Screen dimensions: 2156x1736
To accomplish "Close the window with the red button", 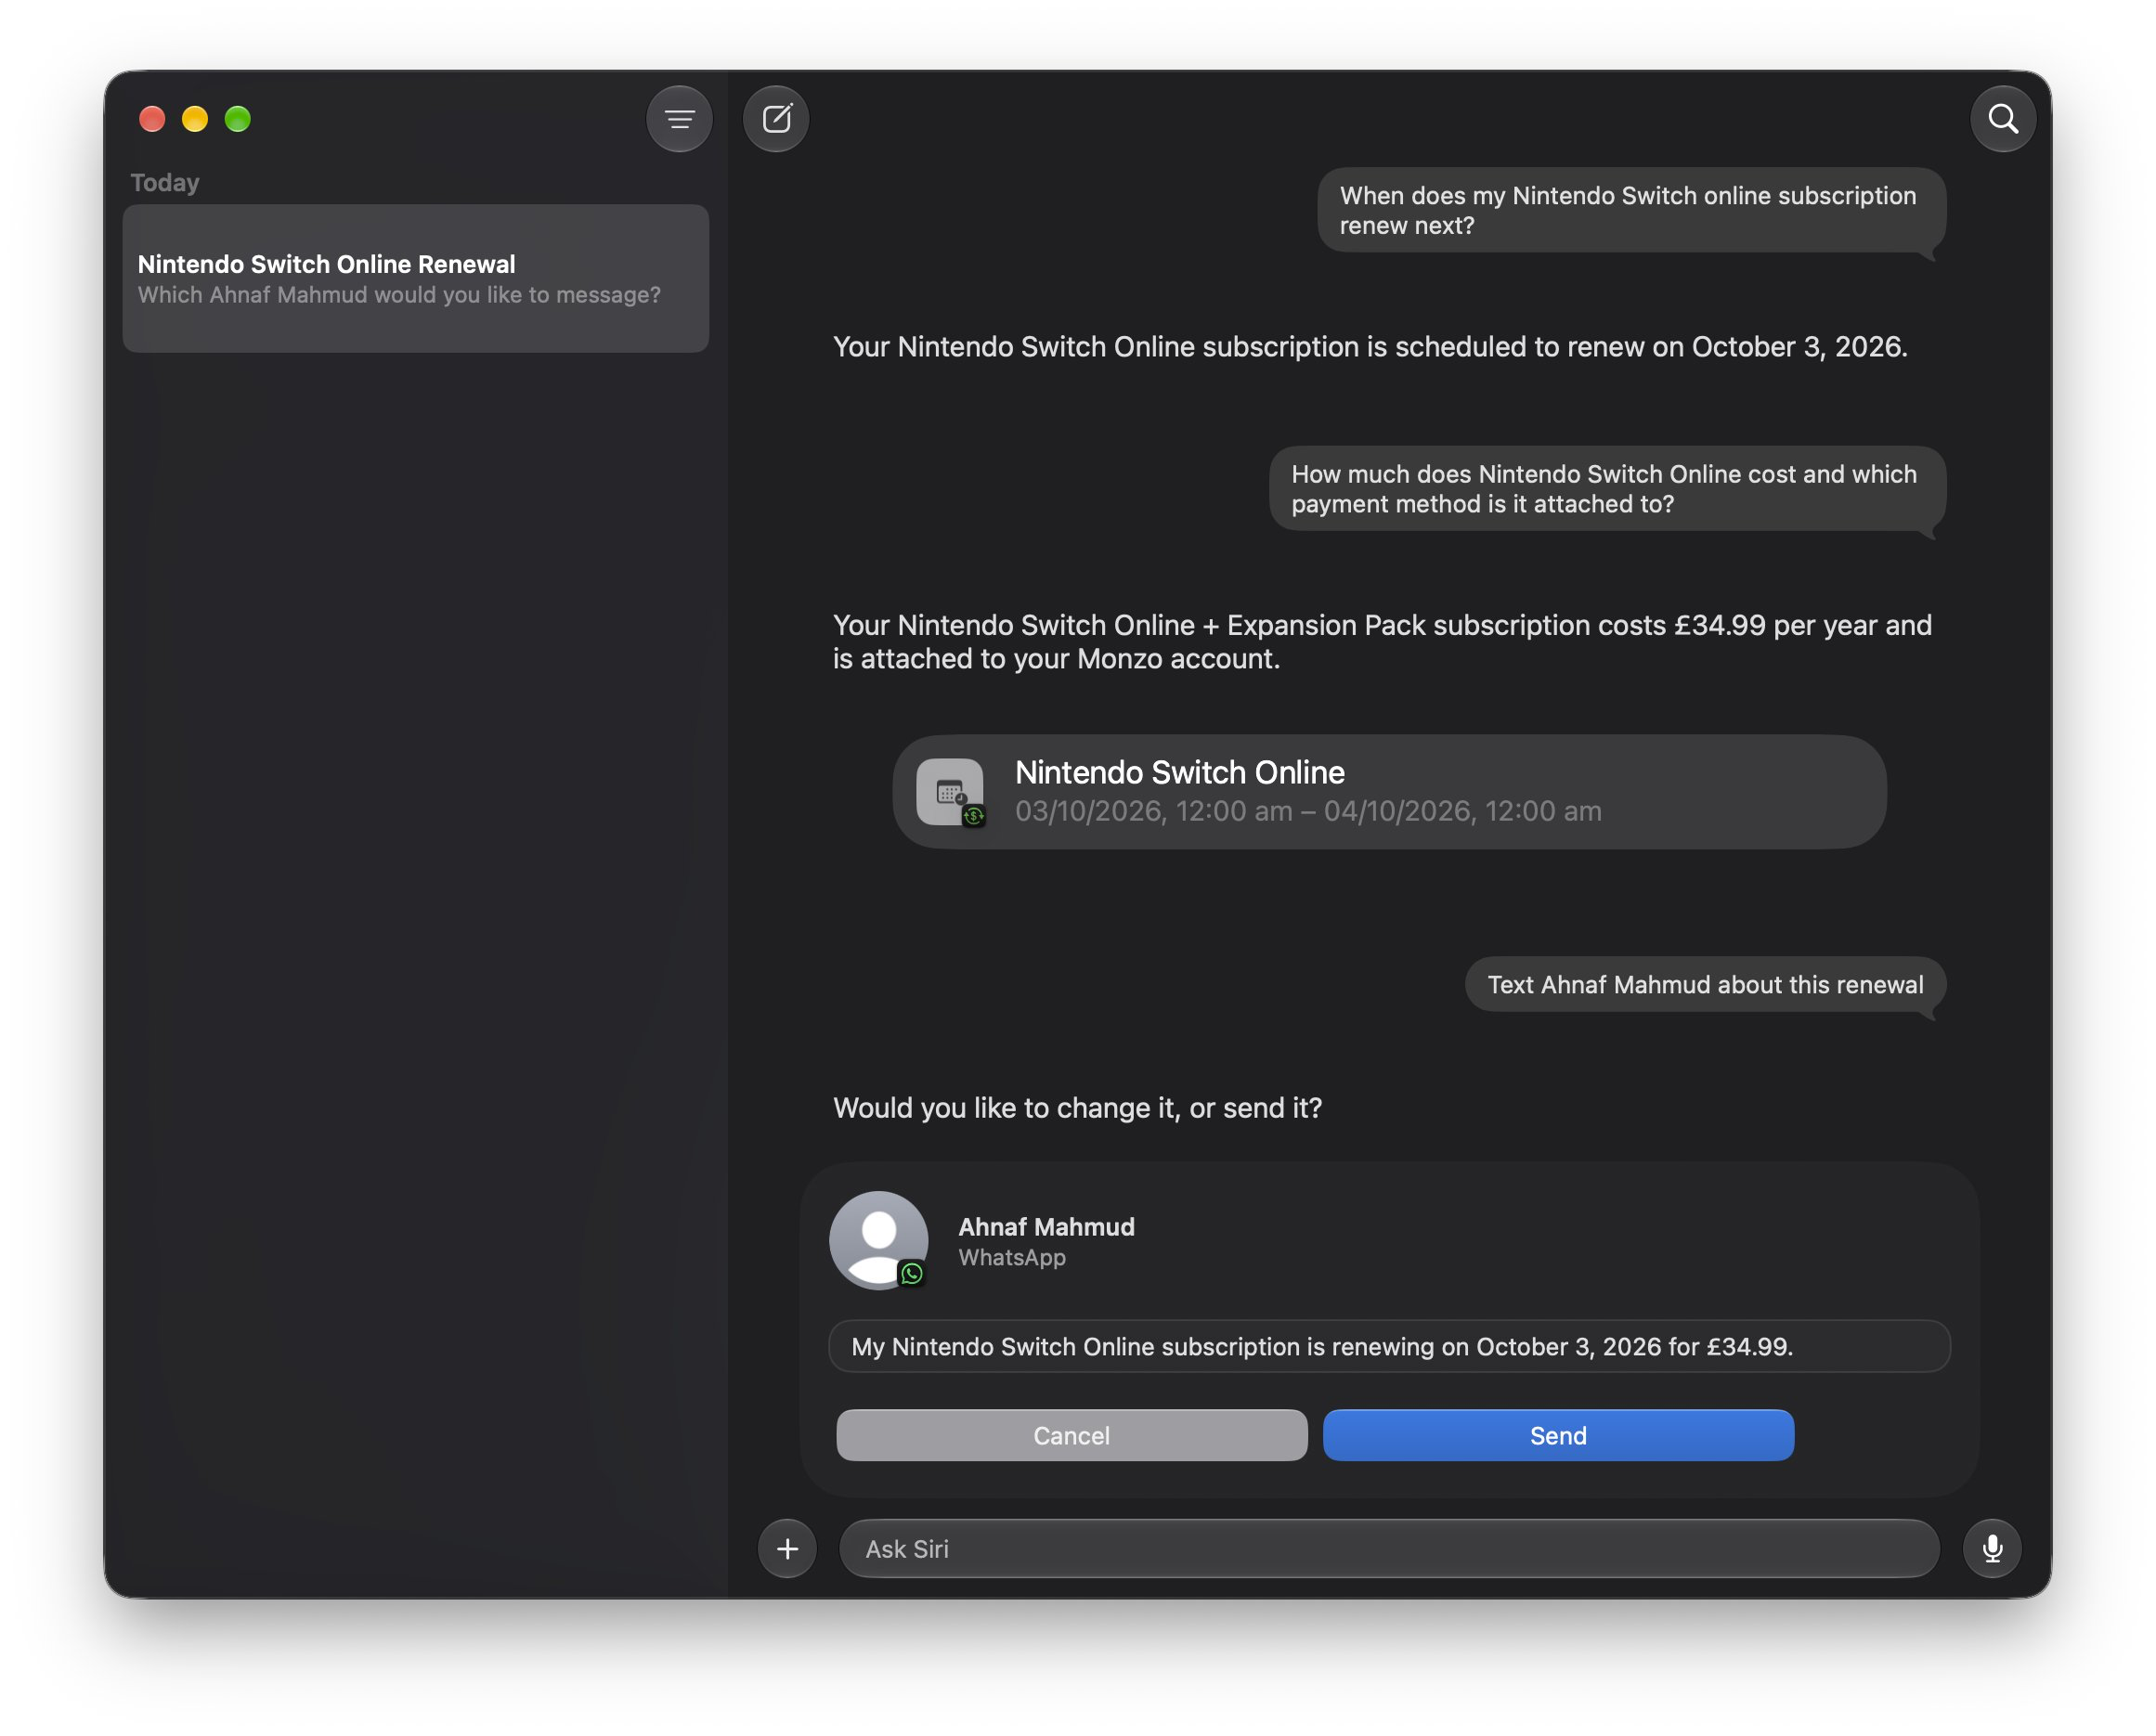I will pyautogui.click(x=152, y=119).
